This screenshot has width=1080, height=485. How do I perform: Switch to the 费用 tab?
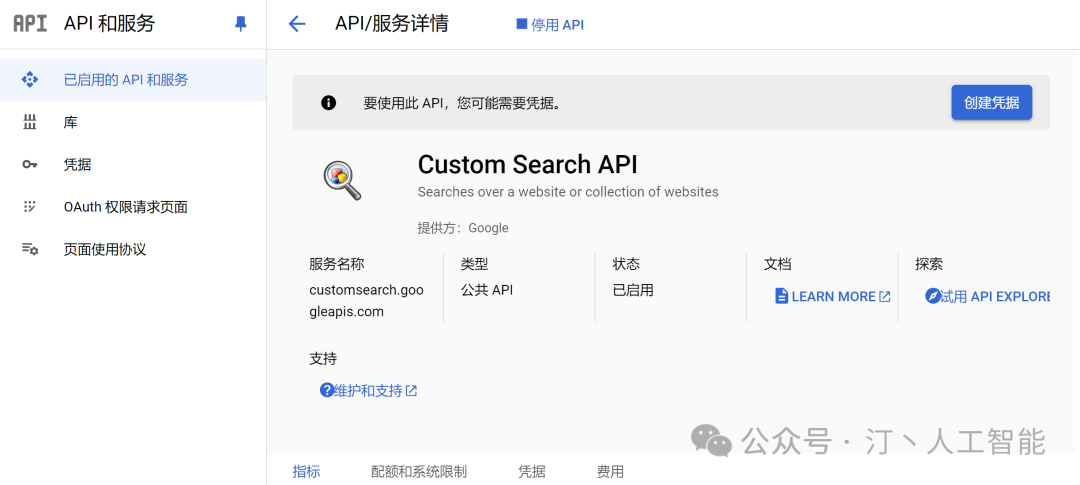[x=610, y=472]
